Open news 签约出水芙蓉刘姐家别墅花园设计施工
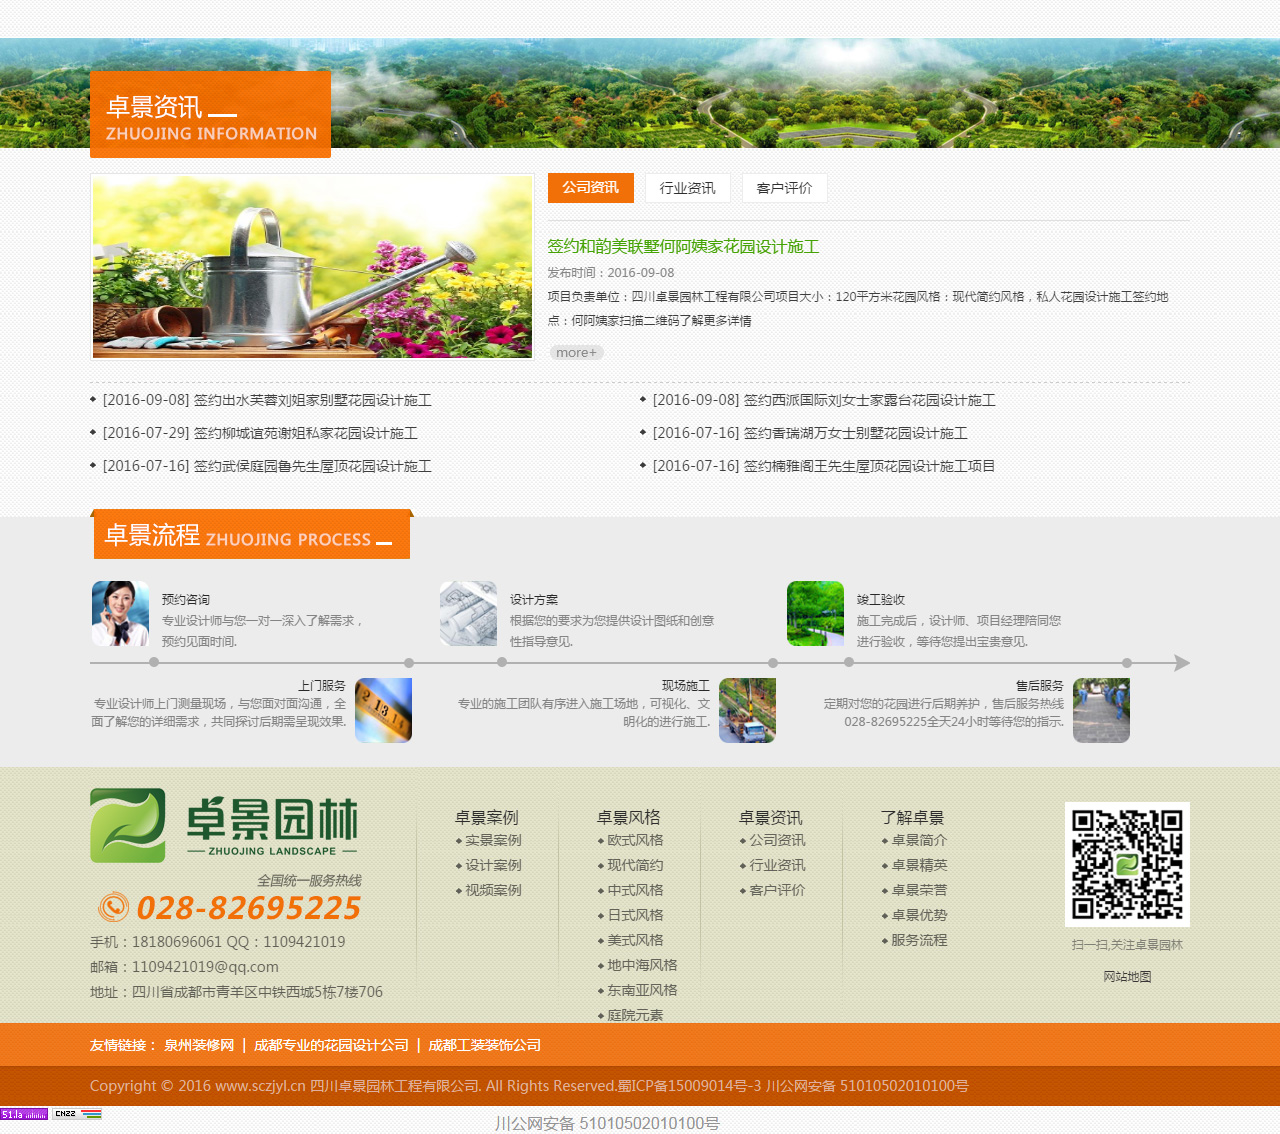1280x1134 pixels. pyautogui.click(x=311, y=400)
